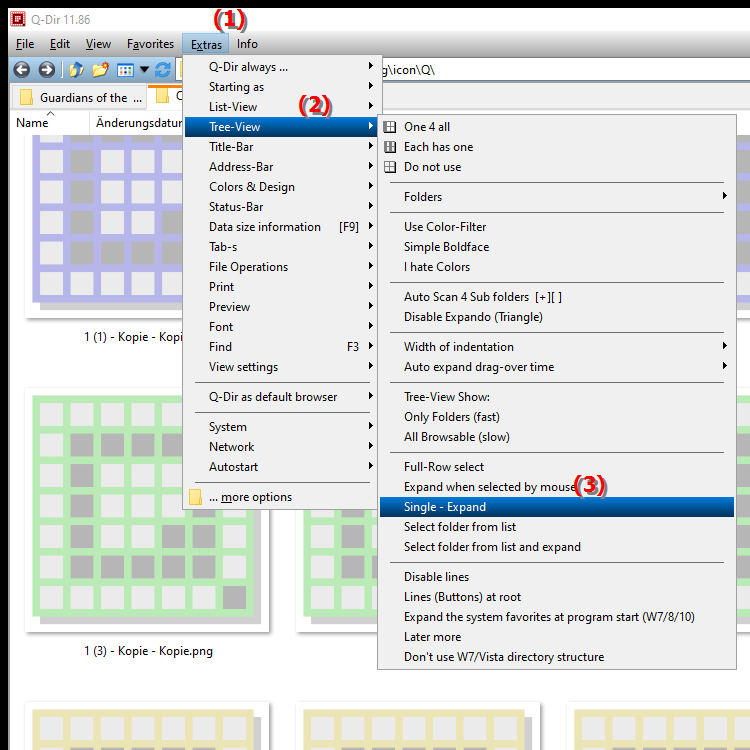Go back with the left arrow button
Viewport: 750px width, 750px height.
point(22,70)
